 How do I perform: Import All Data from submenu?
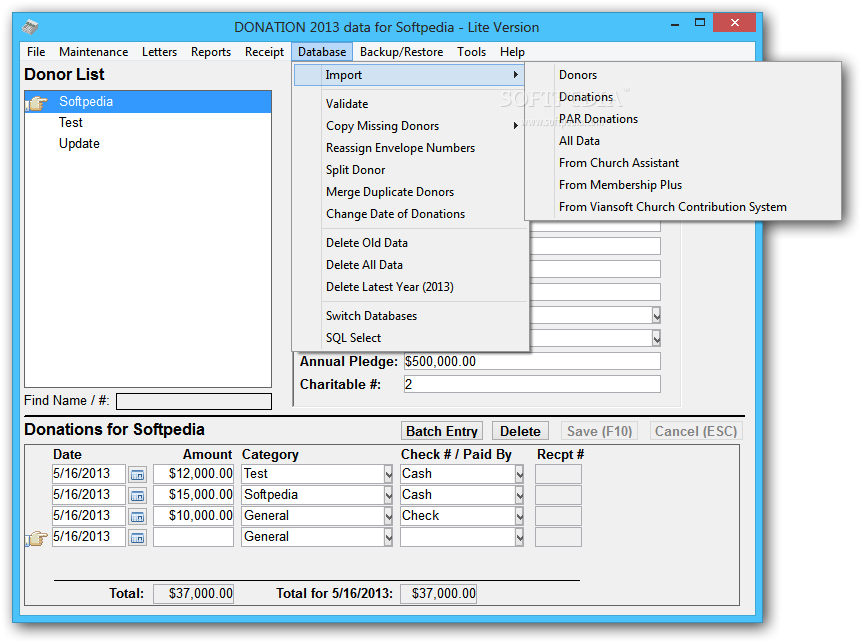pyautogui.click(x=683, y=141)
